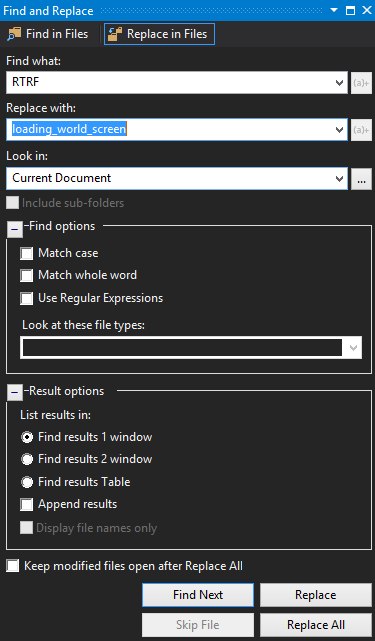The image size is (375, 641).
Task: Click the Find Next button
Action: (198, 595)
